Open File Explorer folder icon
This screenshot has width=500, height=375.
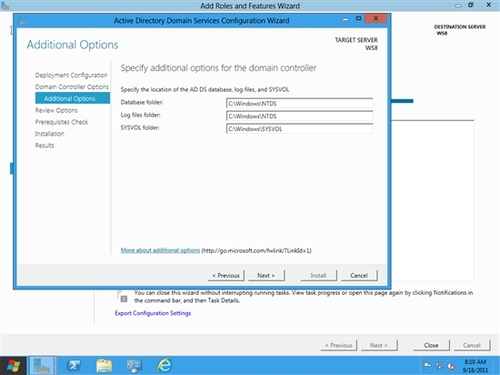[104, 366]
